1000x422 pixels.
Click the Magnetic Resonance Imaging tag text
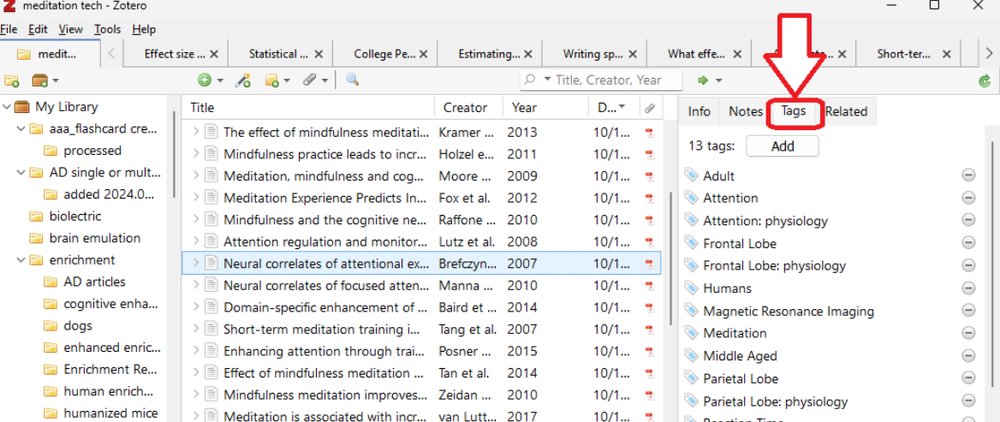tap(788, 311)
